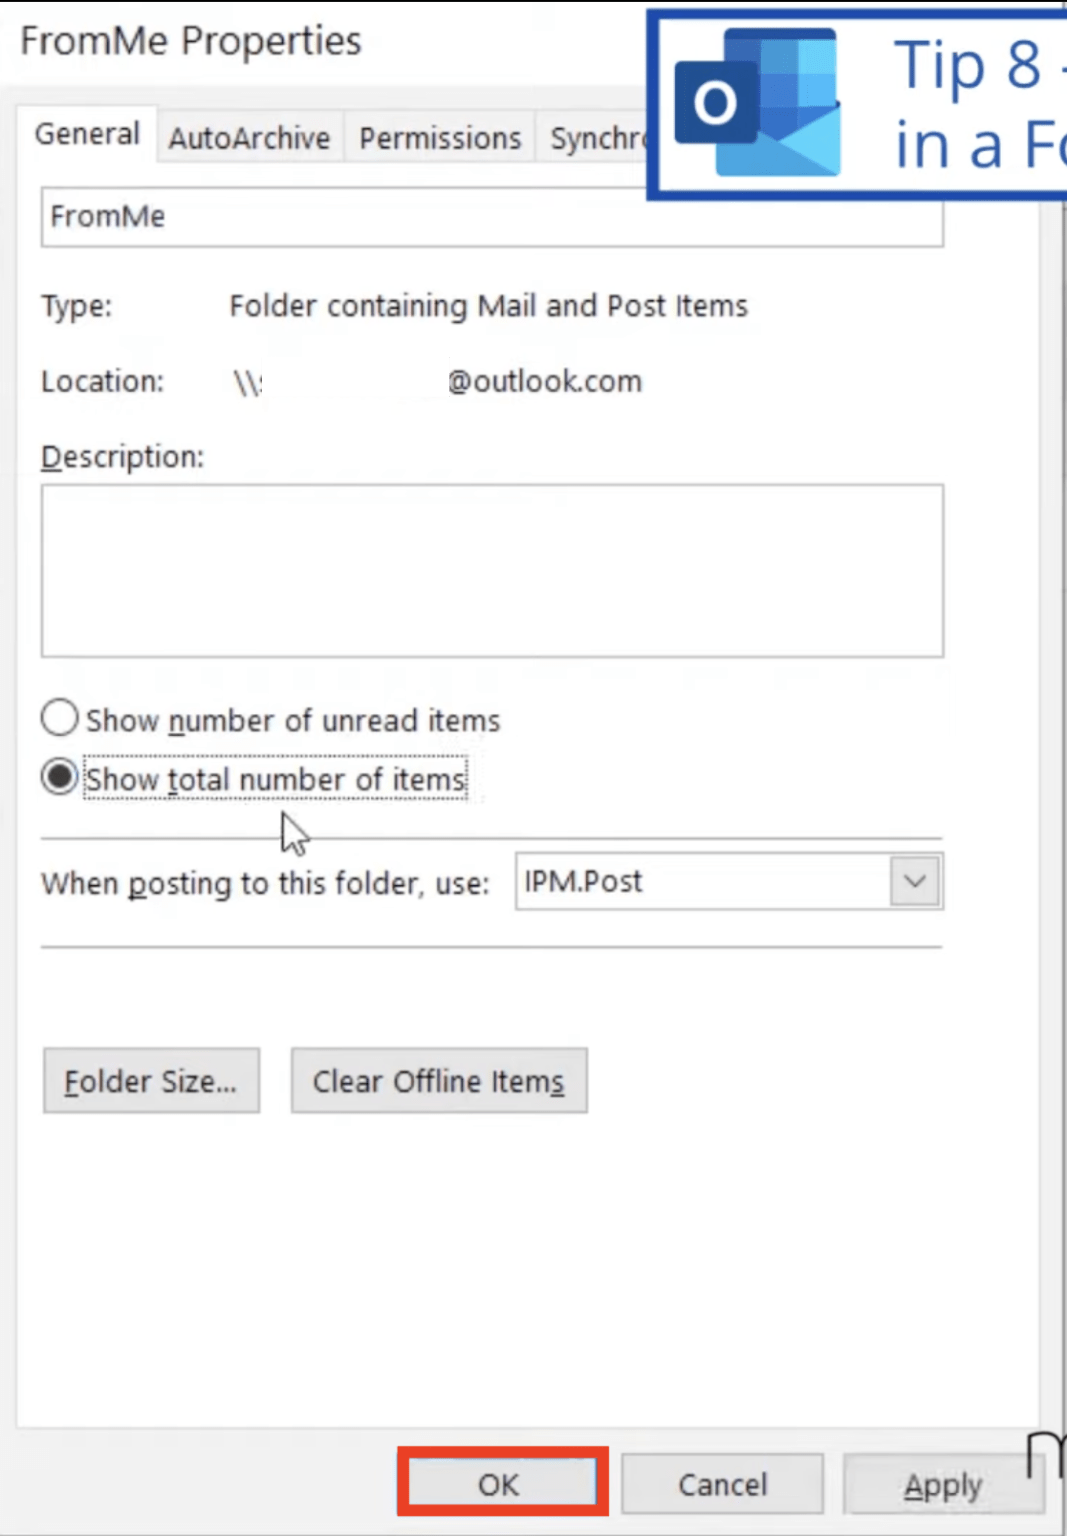The image size is (1067, 1536).
Task: Expand the posting form selection combo box
Action: (913, 881)
